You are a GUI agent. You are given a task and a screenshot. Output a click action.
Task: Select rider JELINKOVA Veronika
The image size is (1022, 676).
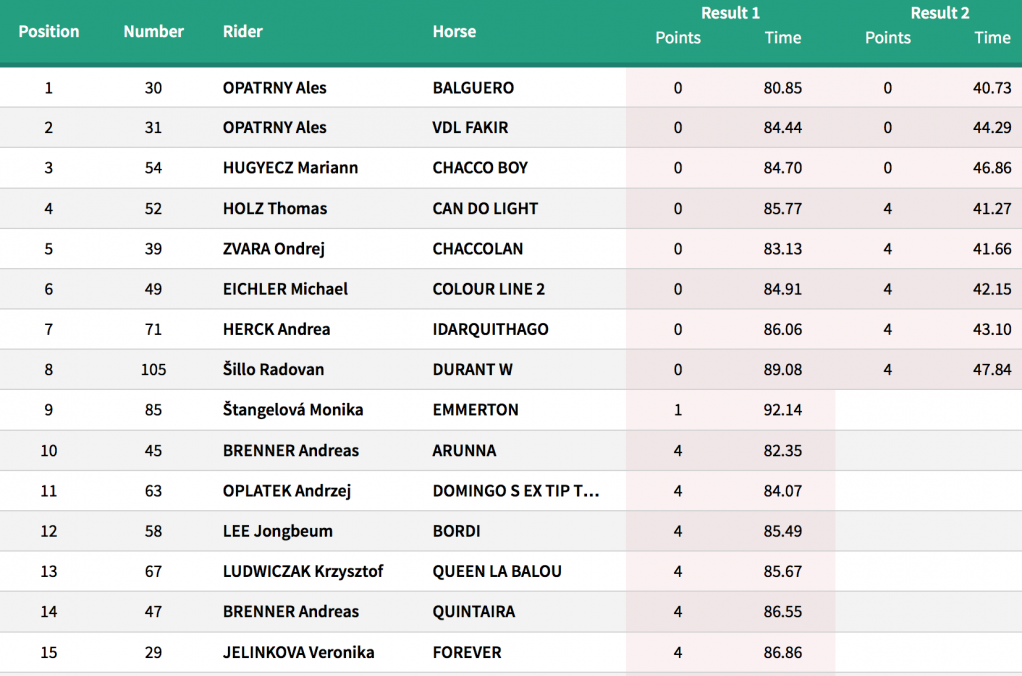[299, 653]
